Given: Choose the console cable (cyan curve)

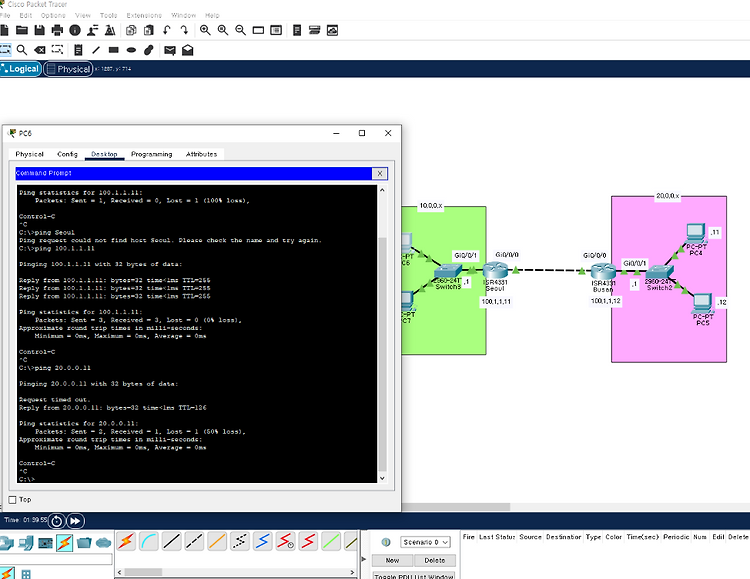Looking at the screenshot, I should tap(149, 542).
